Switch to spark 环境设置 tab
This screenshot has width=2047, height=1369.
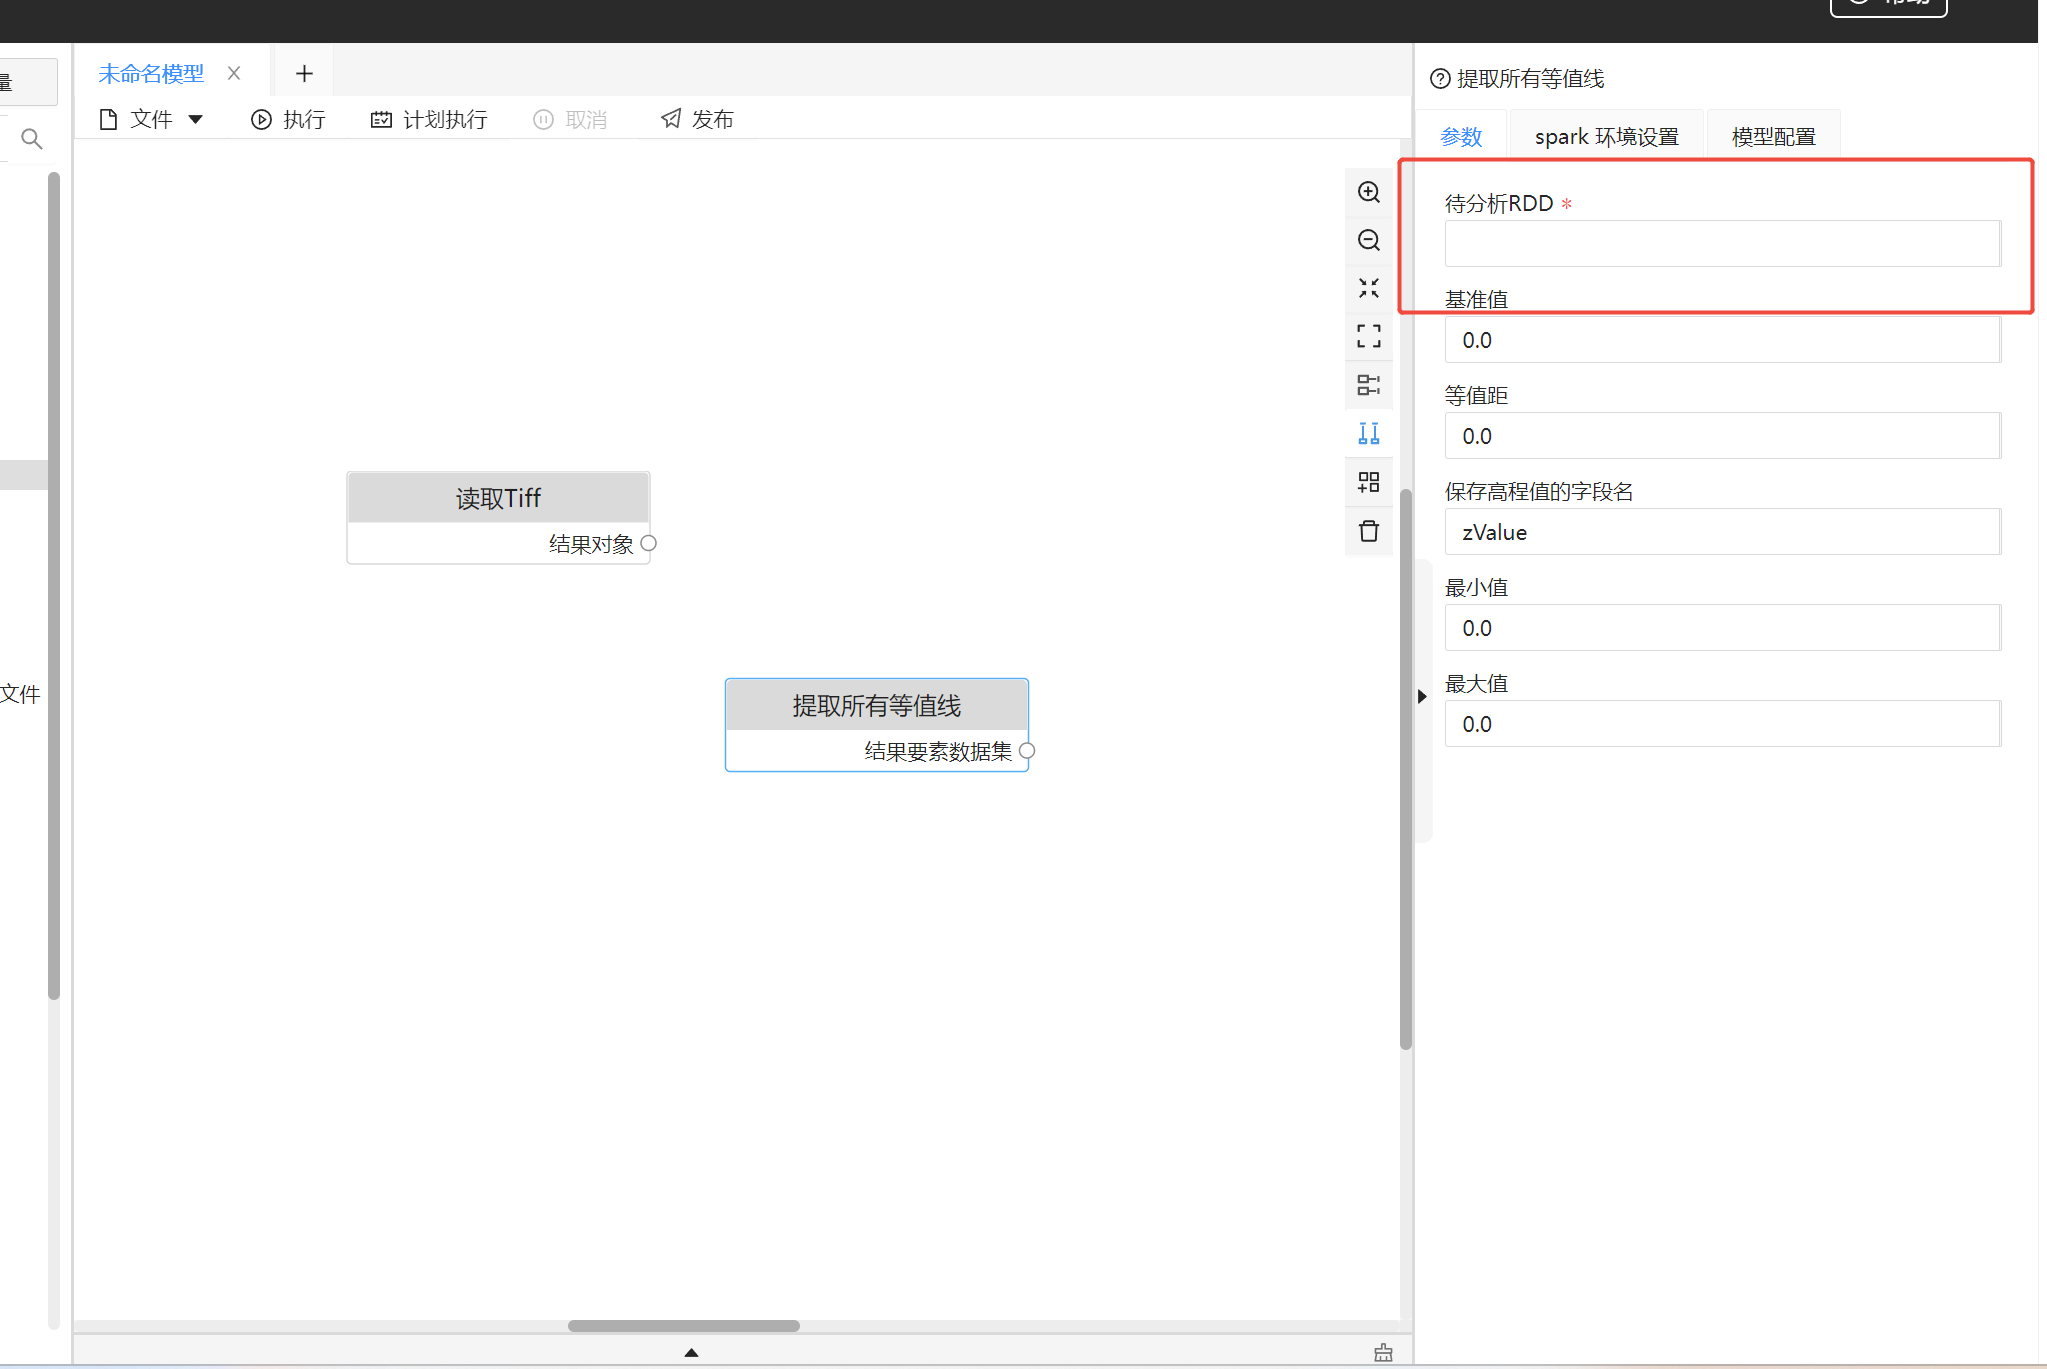(1606, 137)
